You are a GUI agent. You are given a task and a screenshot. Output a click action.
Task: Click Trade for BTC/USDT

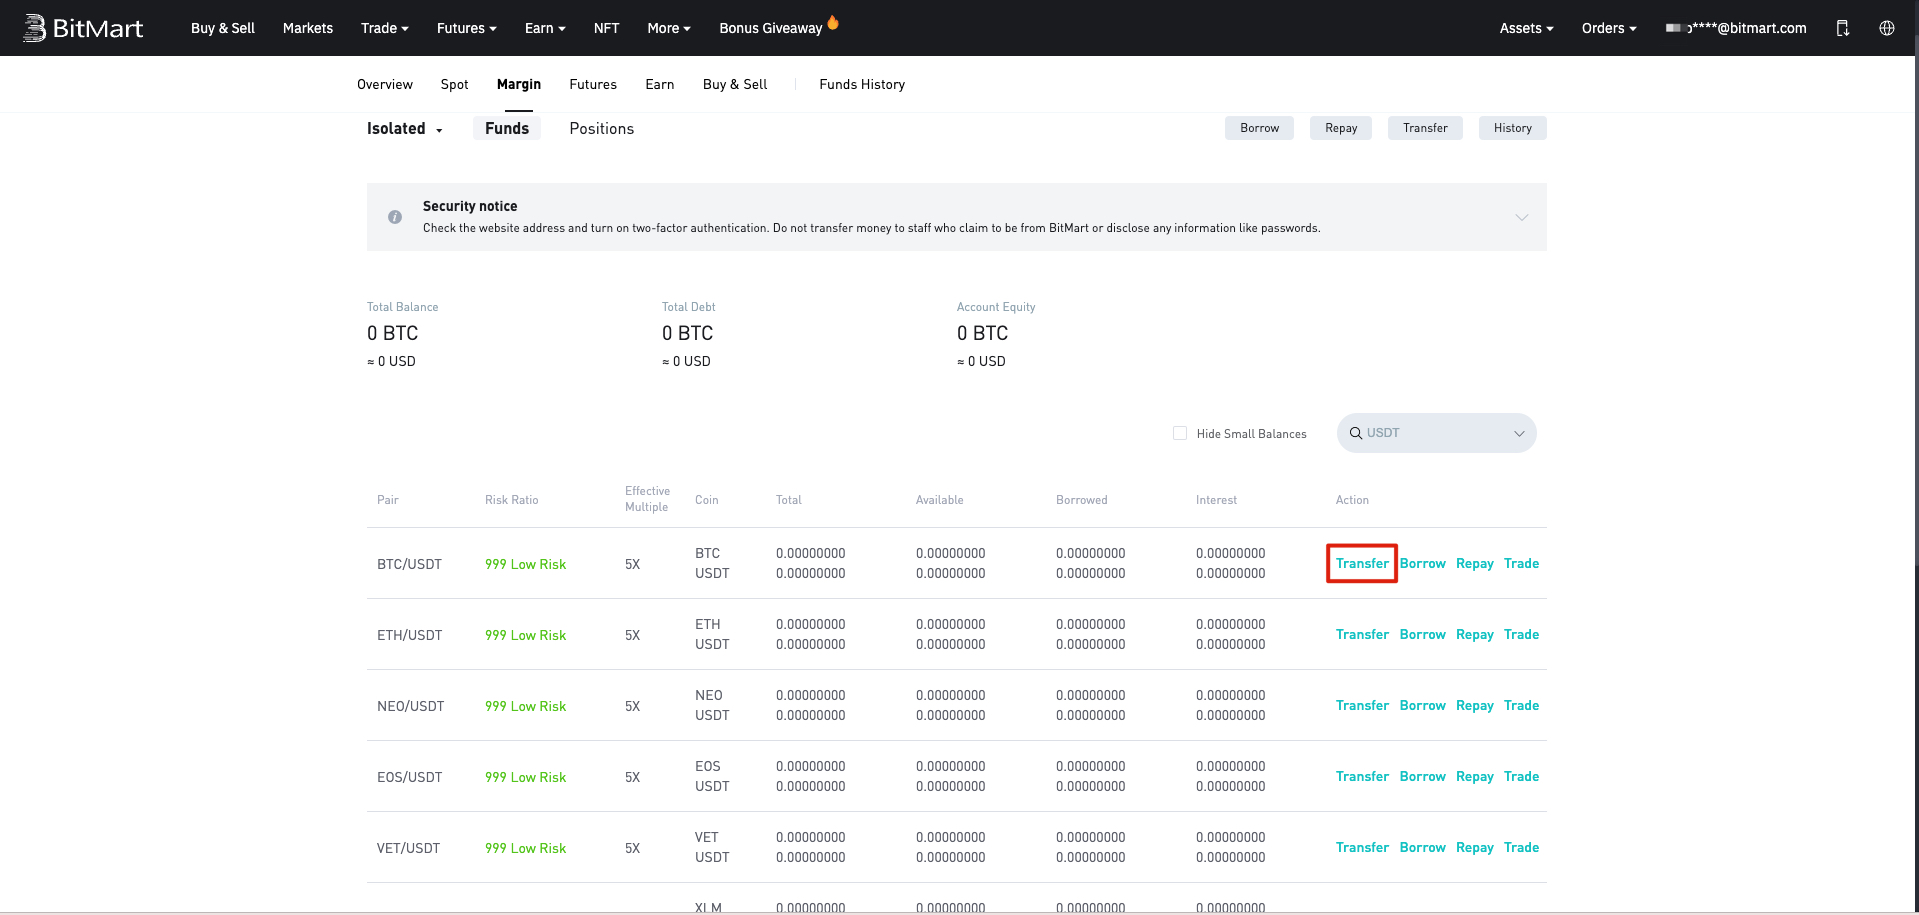tap(1522, 563)
